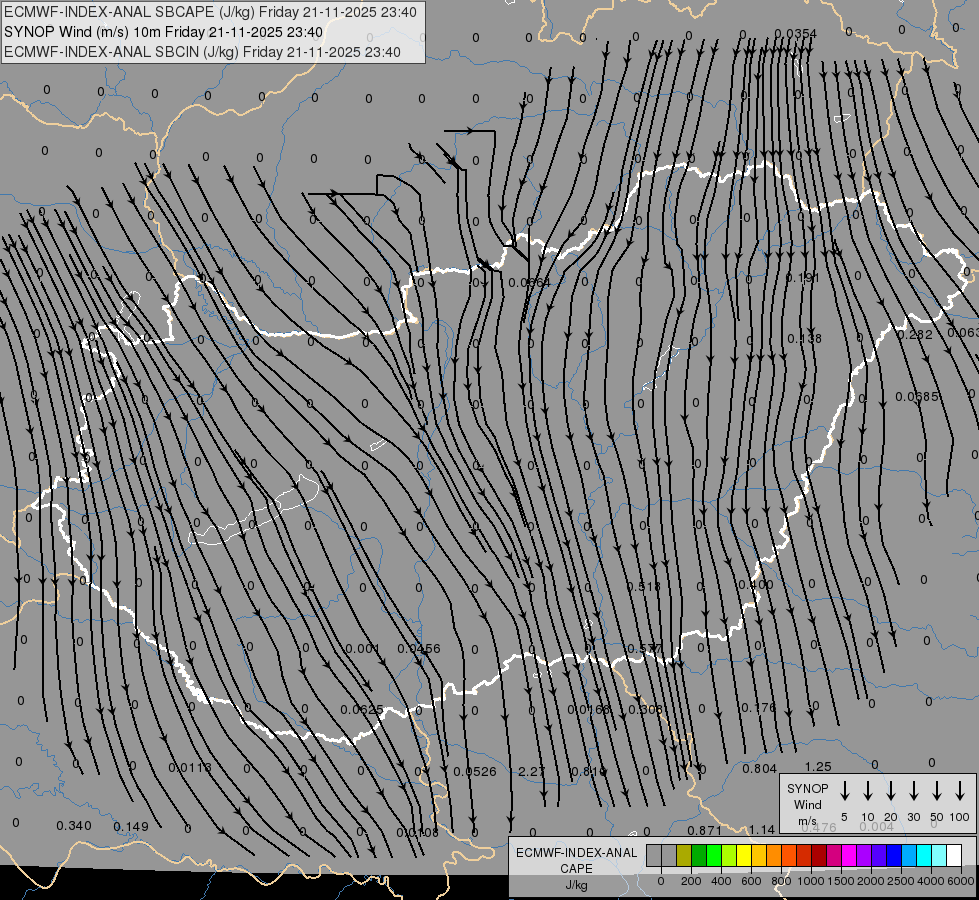Select the dark green CAPE legend swatch
This screenshot has height=900, width=979.
(x=699, y=855)
